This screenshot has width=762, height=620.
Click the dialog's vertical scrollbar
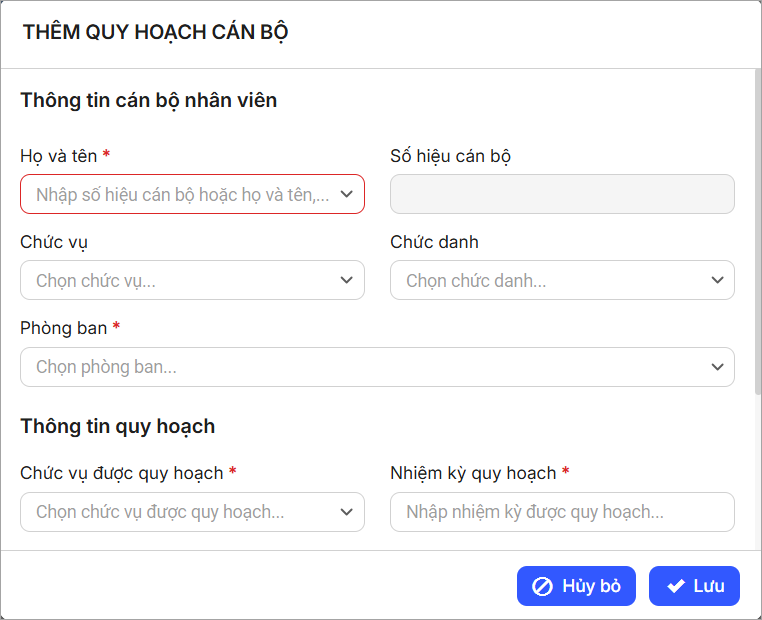coord(757,230)
